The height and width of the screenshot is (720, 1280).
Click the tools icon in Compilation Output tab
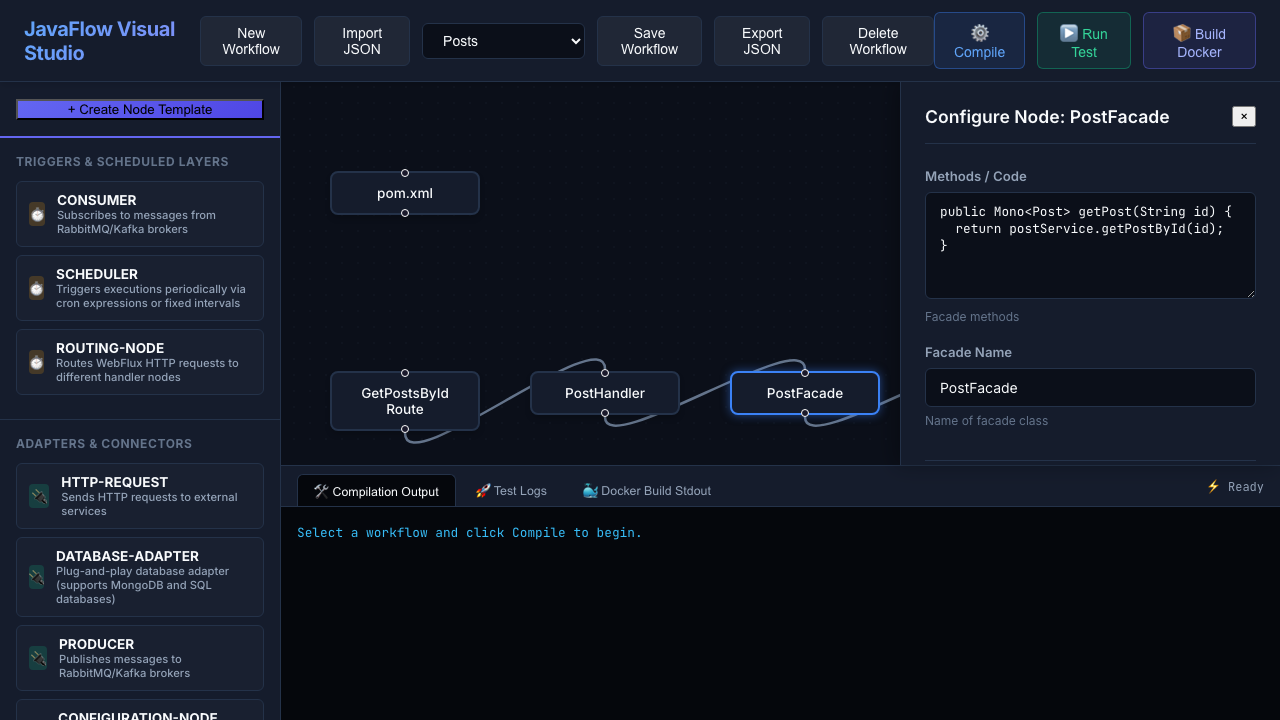tap(321, 491)
